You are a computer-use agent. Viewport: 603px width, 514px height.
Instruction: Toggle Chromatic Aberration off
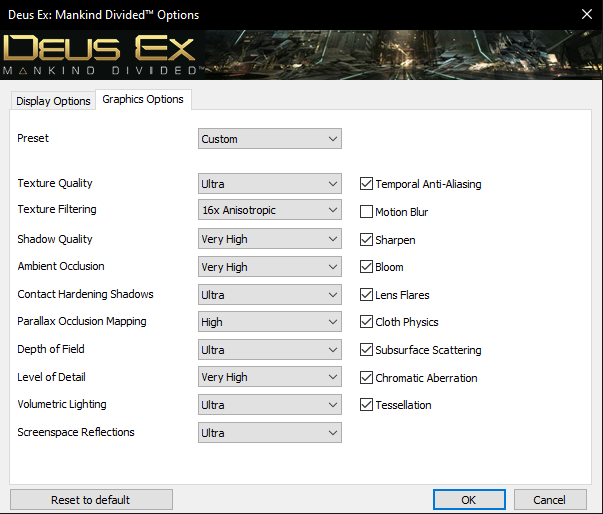(366, 378)
